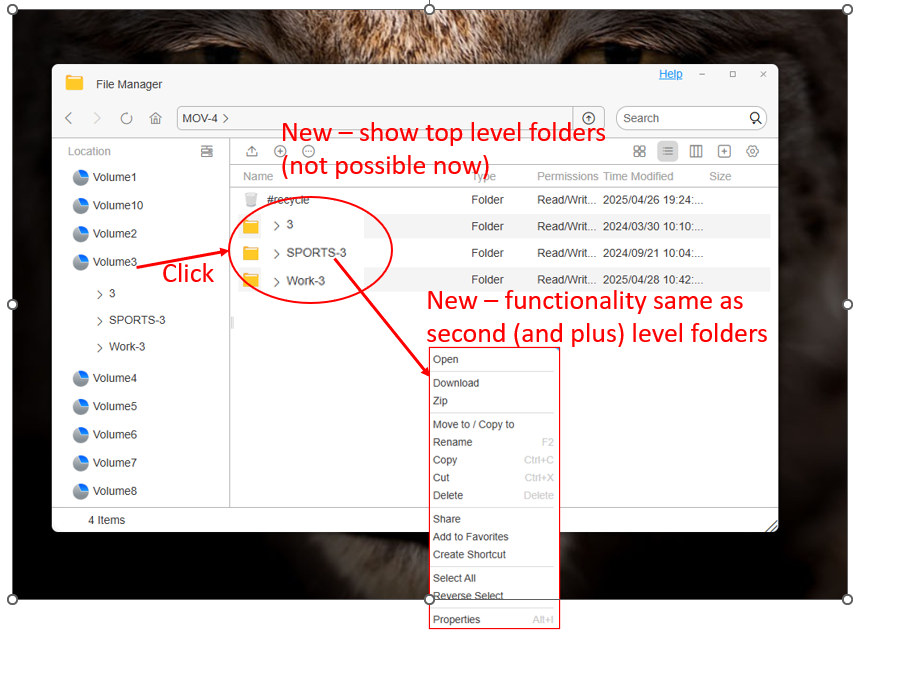Sort by the Time Modified column header
This screenshot has width=911, height=689.
click(638, 177)
